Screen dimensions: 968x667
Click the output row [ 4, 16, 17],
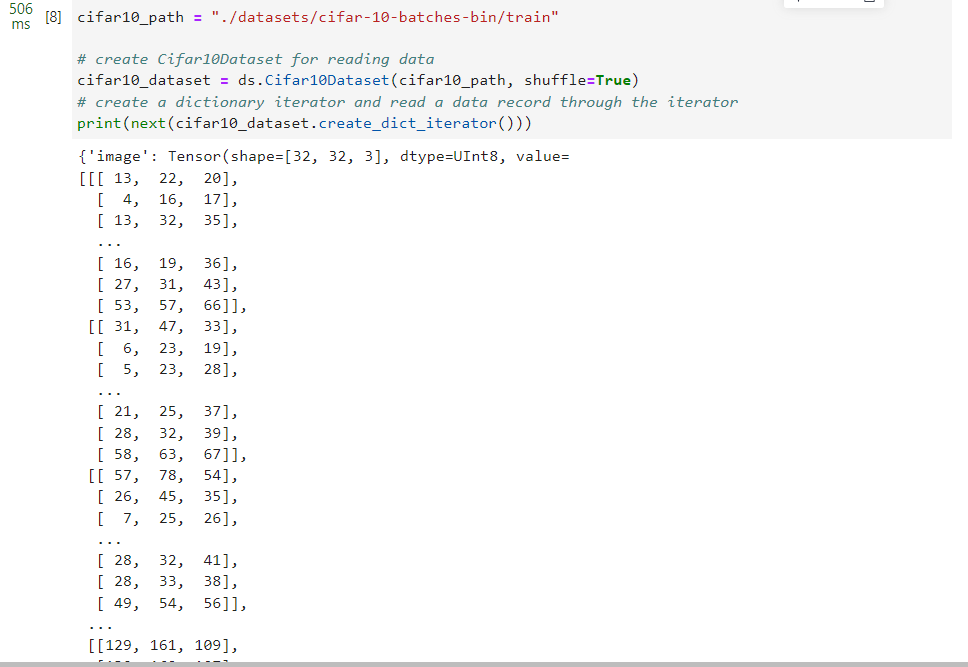tap(167, 199)
